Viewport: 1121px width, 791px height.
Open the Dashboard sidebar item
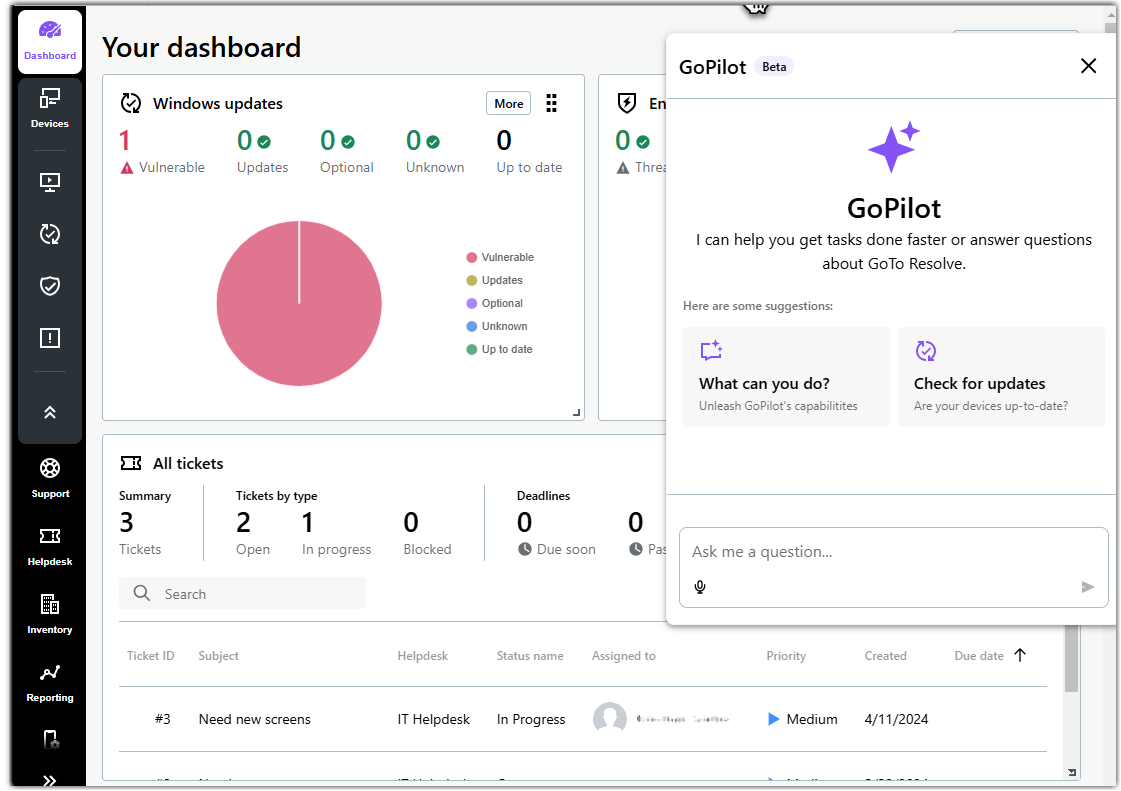coord(50,41)
